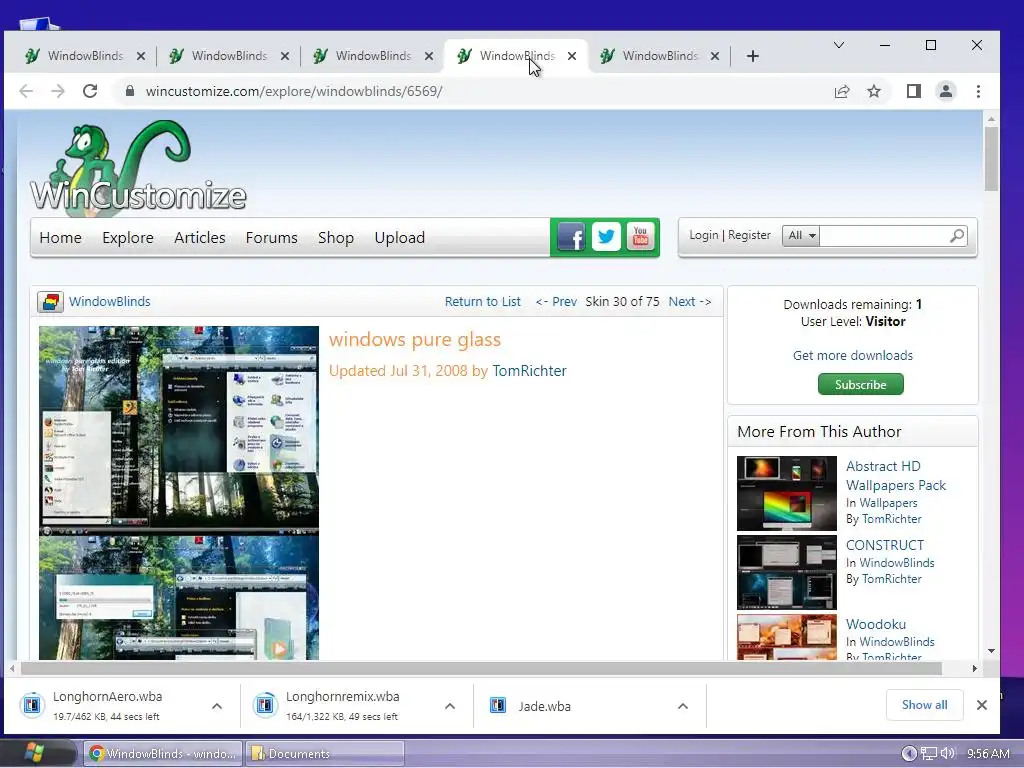
Task: Open the CONSTRUCT skin link
Action: (885, 545)
